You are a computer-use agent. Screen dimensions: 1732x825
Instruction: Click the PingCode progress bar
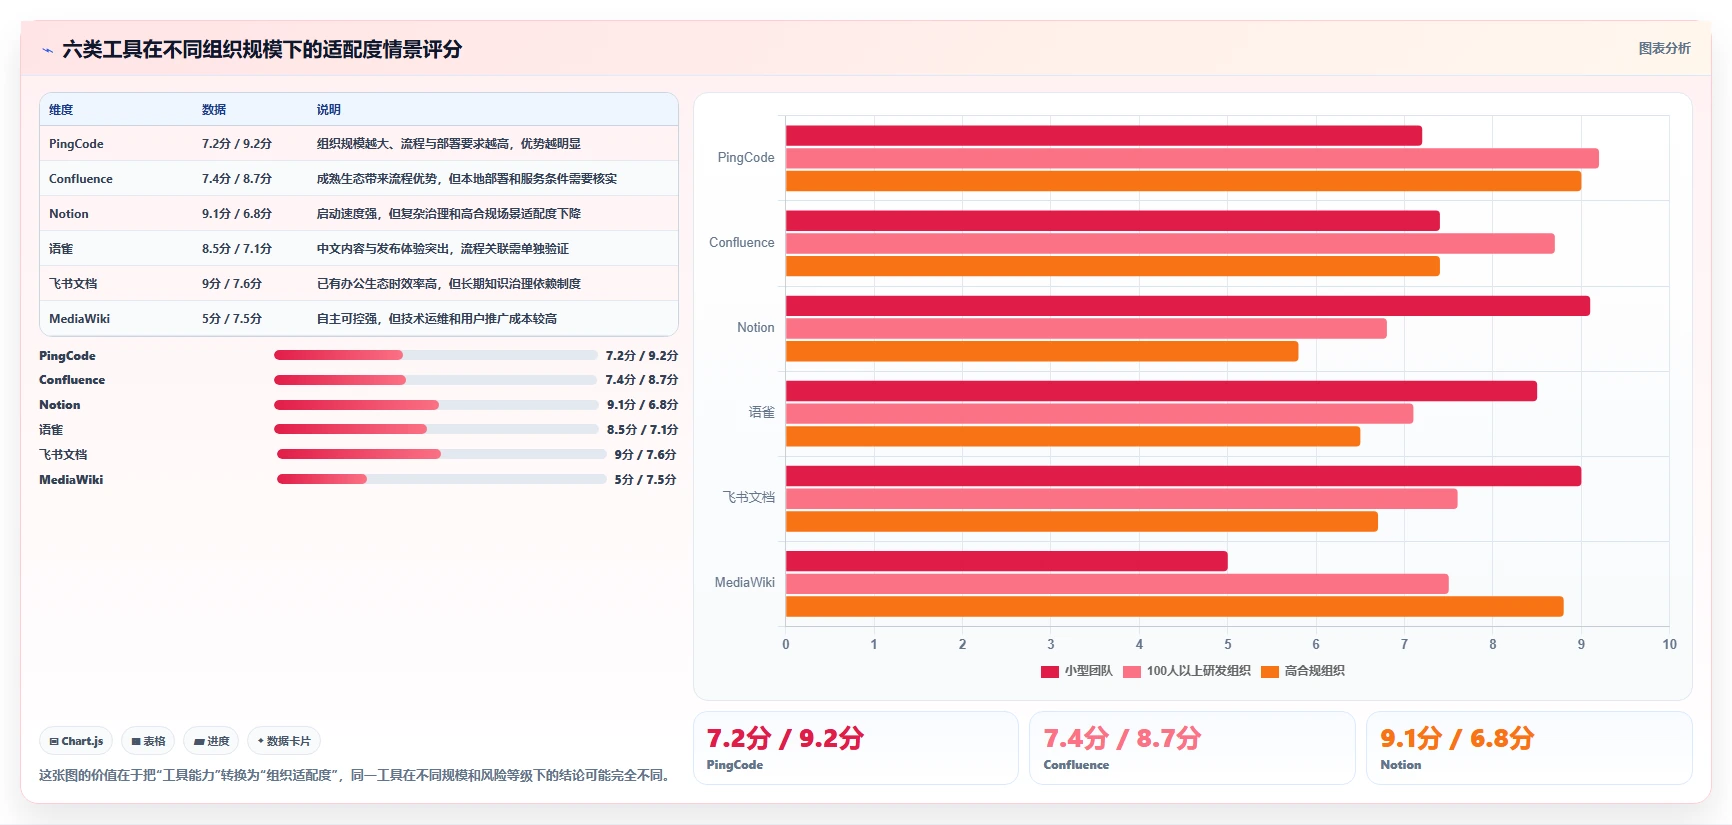pos(435,355)
